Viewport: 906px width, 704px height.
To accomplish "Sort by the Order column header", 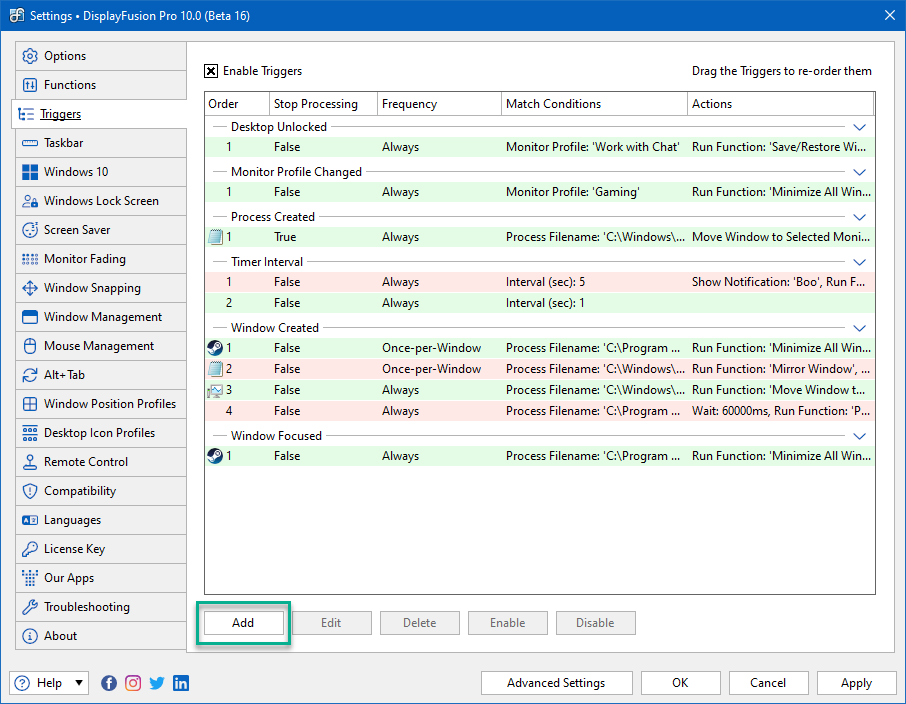I will pos(237,104).
